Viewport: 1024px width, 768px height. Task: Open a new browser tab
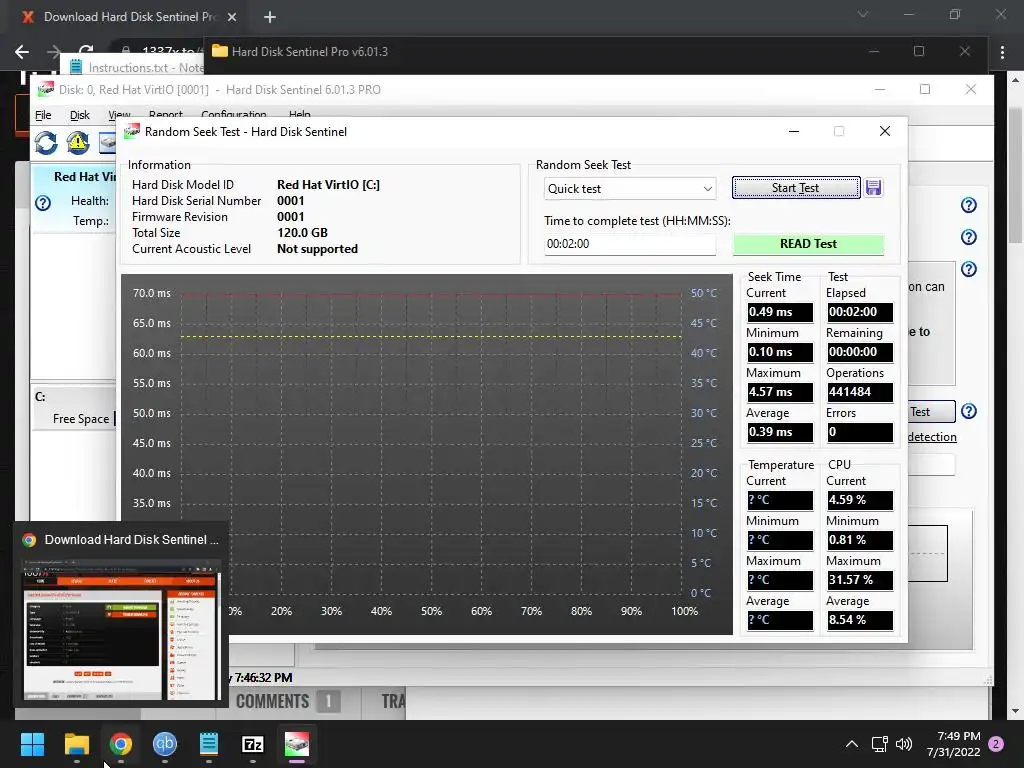(x=270, y=17)
